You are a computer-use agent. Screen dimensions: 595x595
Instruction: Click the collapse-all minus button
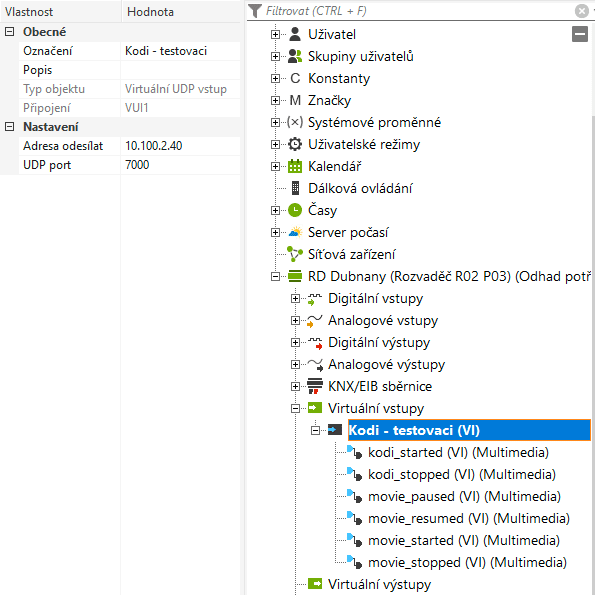click(579, 34)
